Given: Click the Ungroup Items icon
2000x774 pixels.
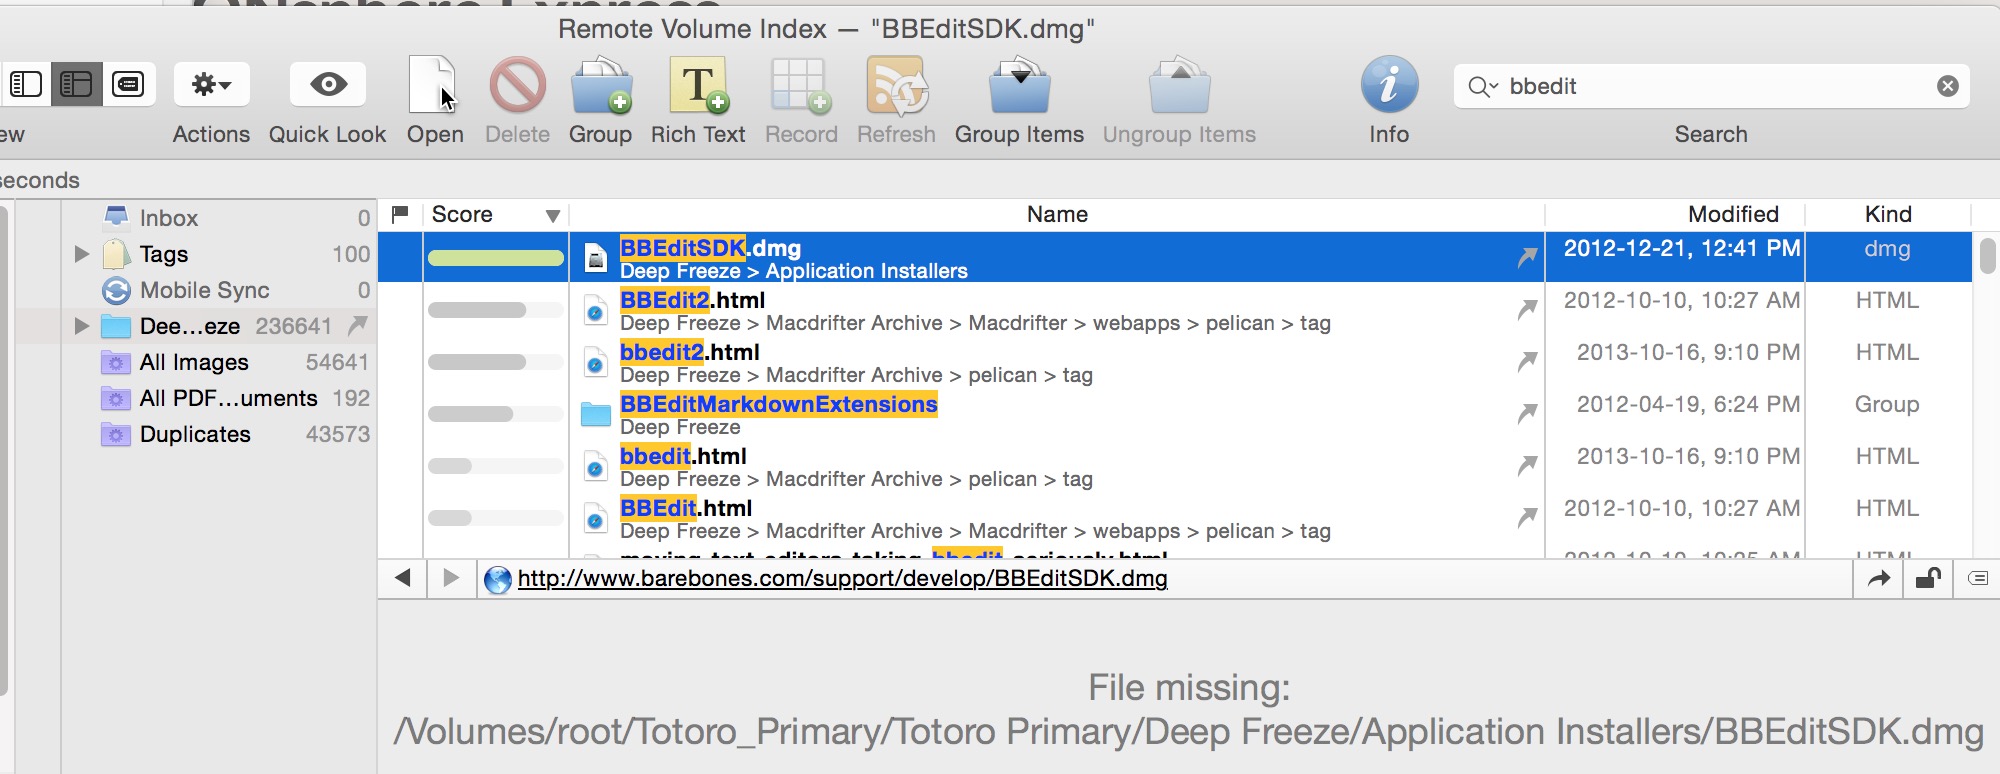Looking at the screenshot, I should point(1179,85).
